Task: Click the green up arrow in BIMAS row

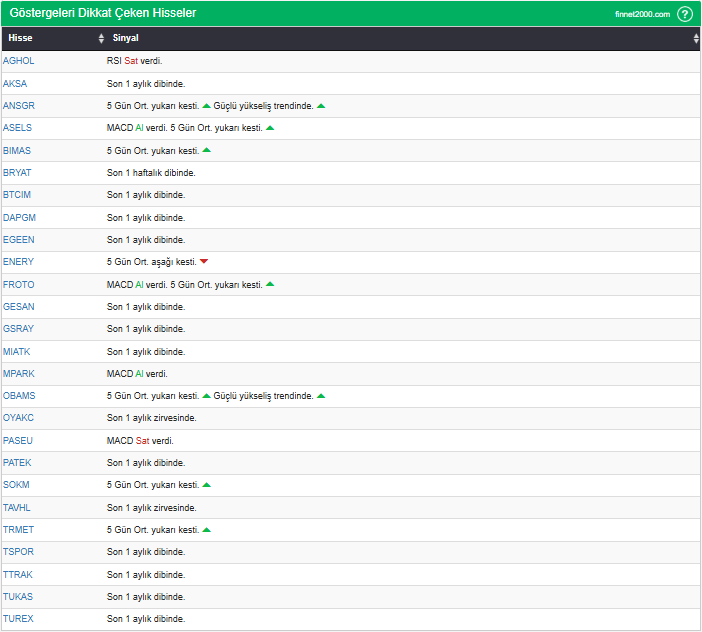Action: click(207, 150)
